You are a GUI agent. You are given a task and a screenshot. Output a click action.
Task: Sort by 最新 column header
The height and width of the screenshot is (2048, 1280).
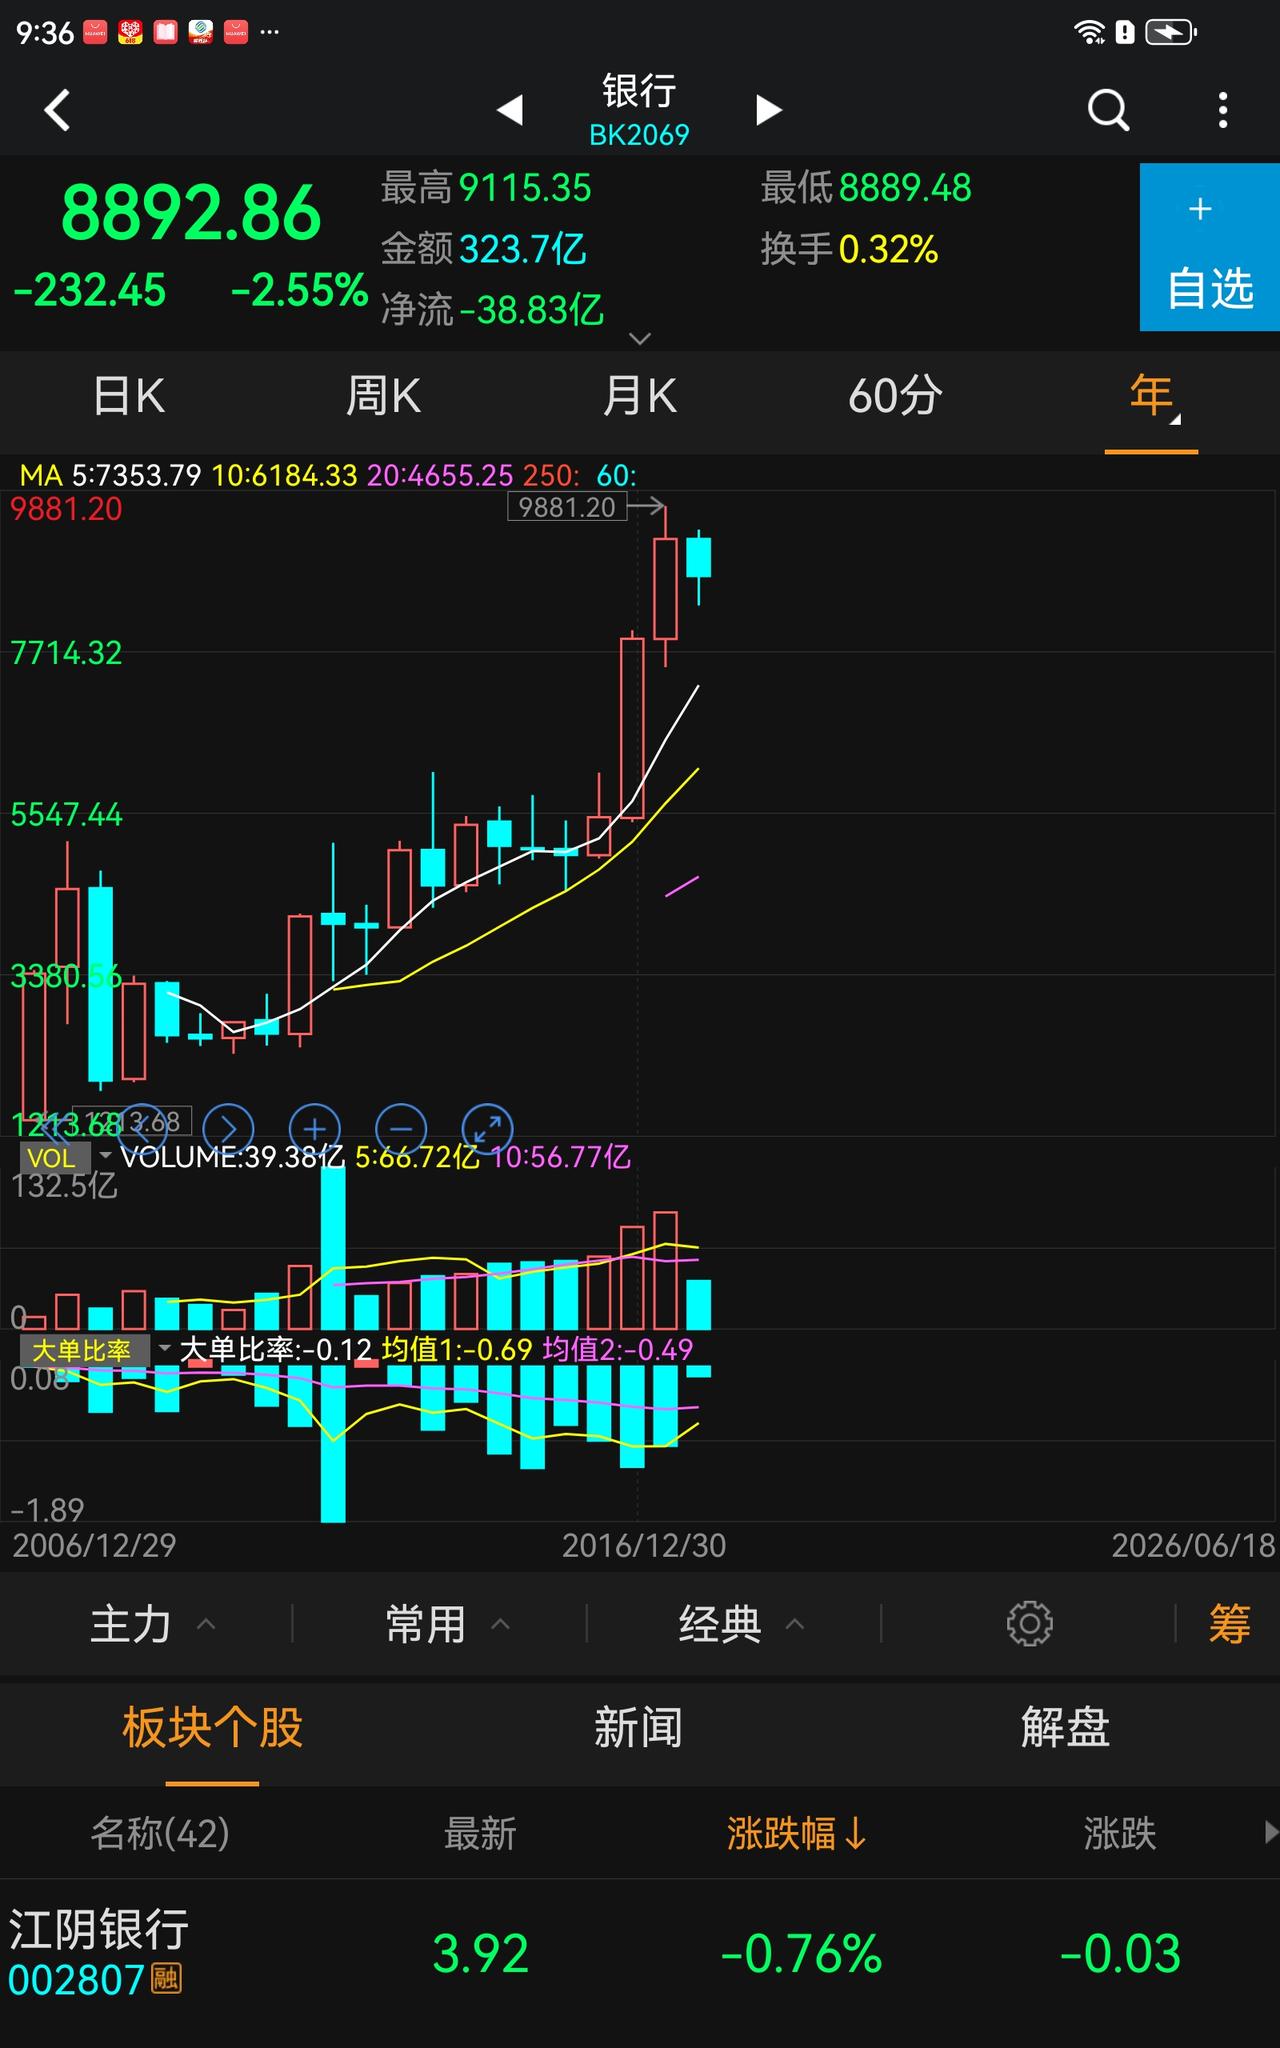(x=480, y=1834)
